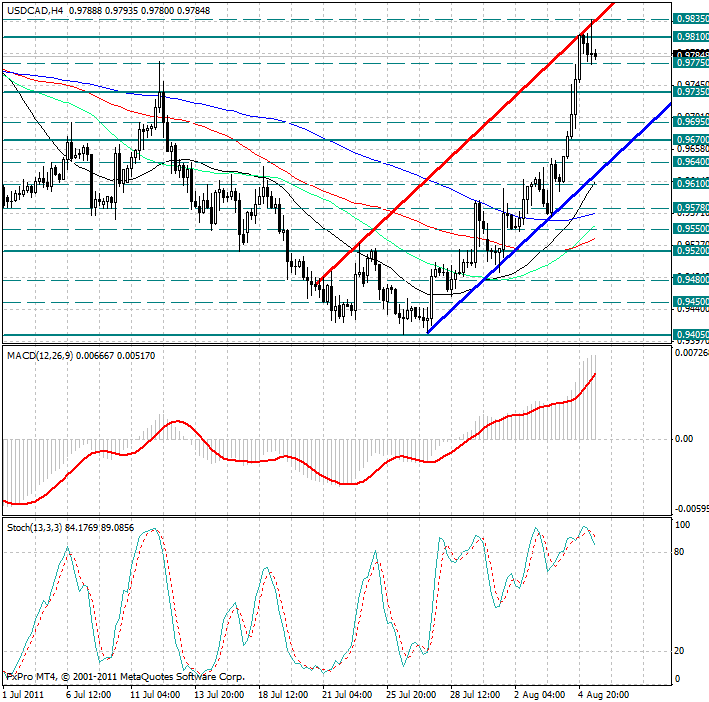
Task: Click the Stochastic 20 axis value
Action: pyautogui.click(x=679, y=651)
